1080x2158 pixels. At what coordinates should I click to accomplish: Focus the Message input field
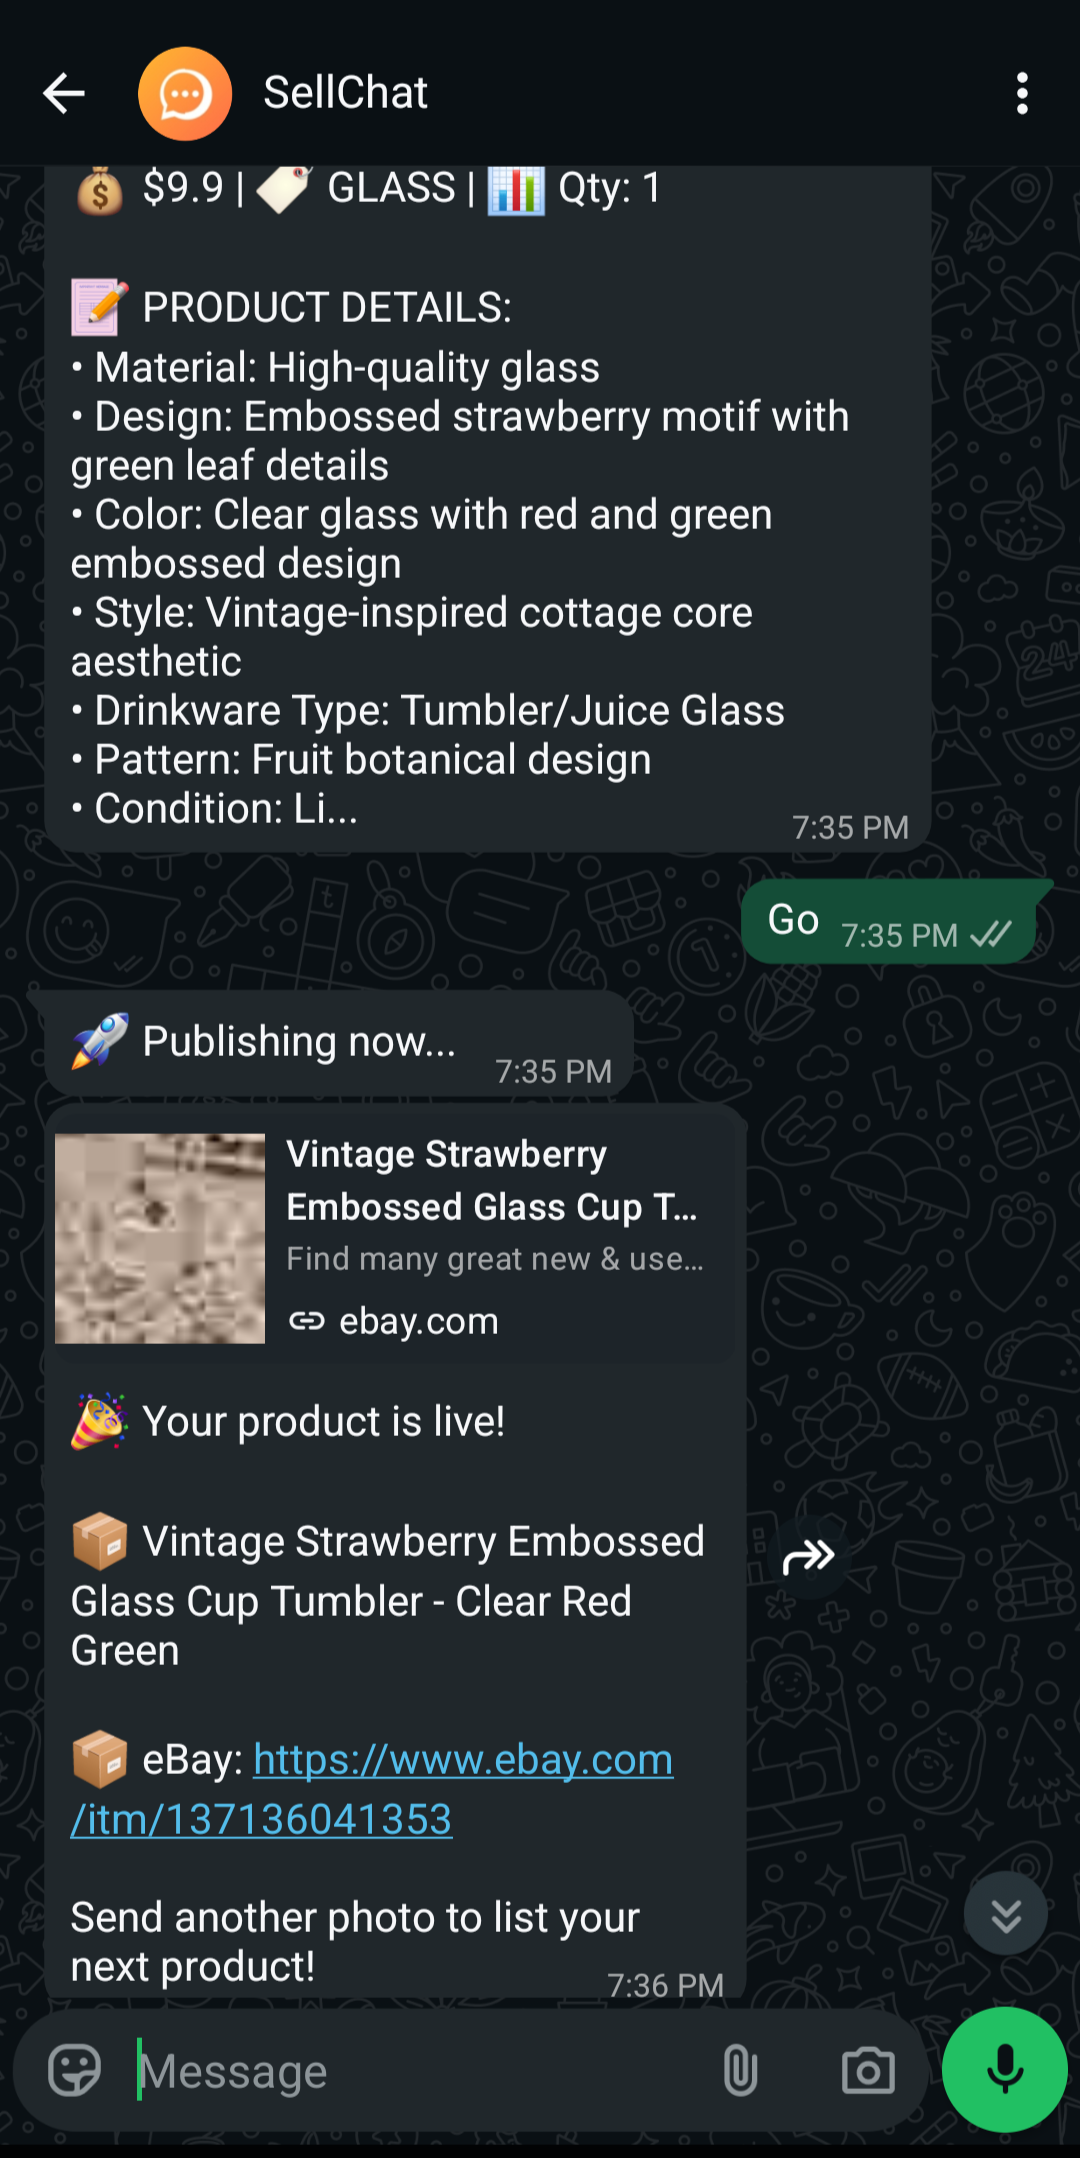pyautogui.click(x=400, y=2072)
